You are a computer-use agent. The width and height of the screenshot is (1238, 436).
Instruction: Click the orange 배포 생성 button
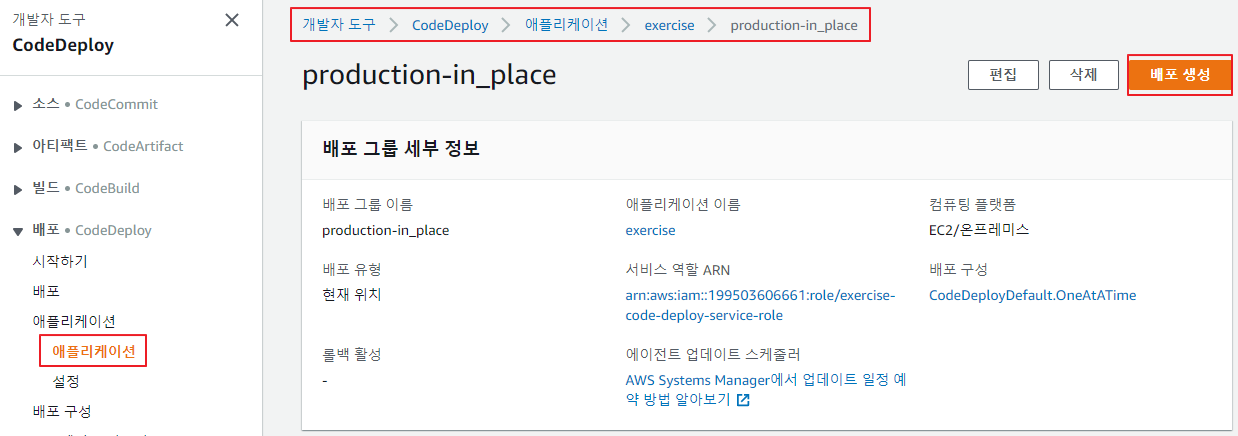(x=1180, y=75)
